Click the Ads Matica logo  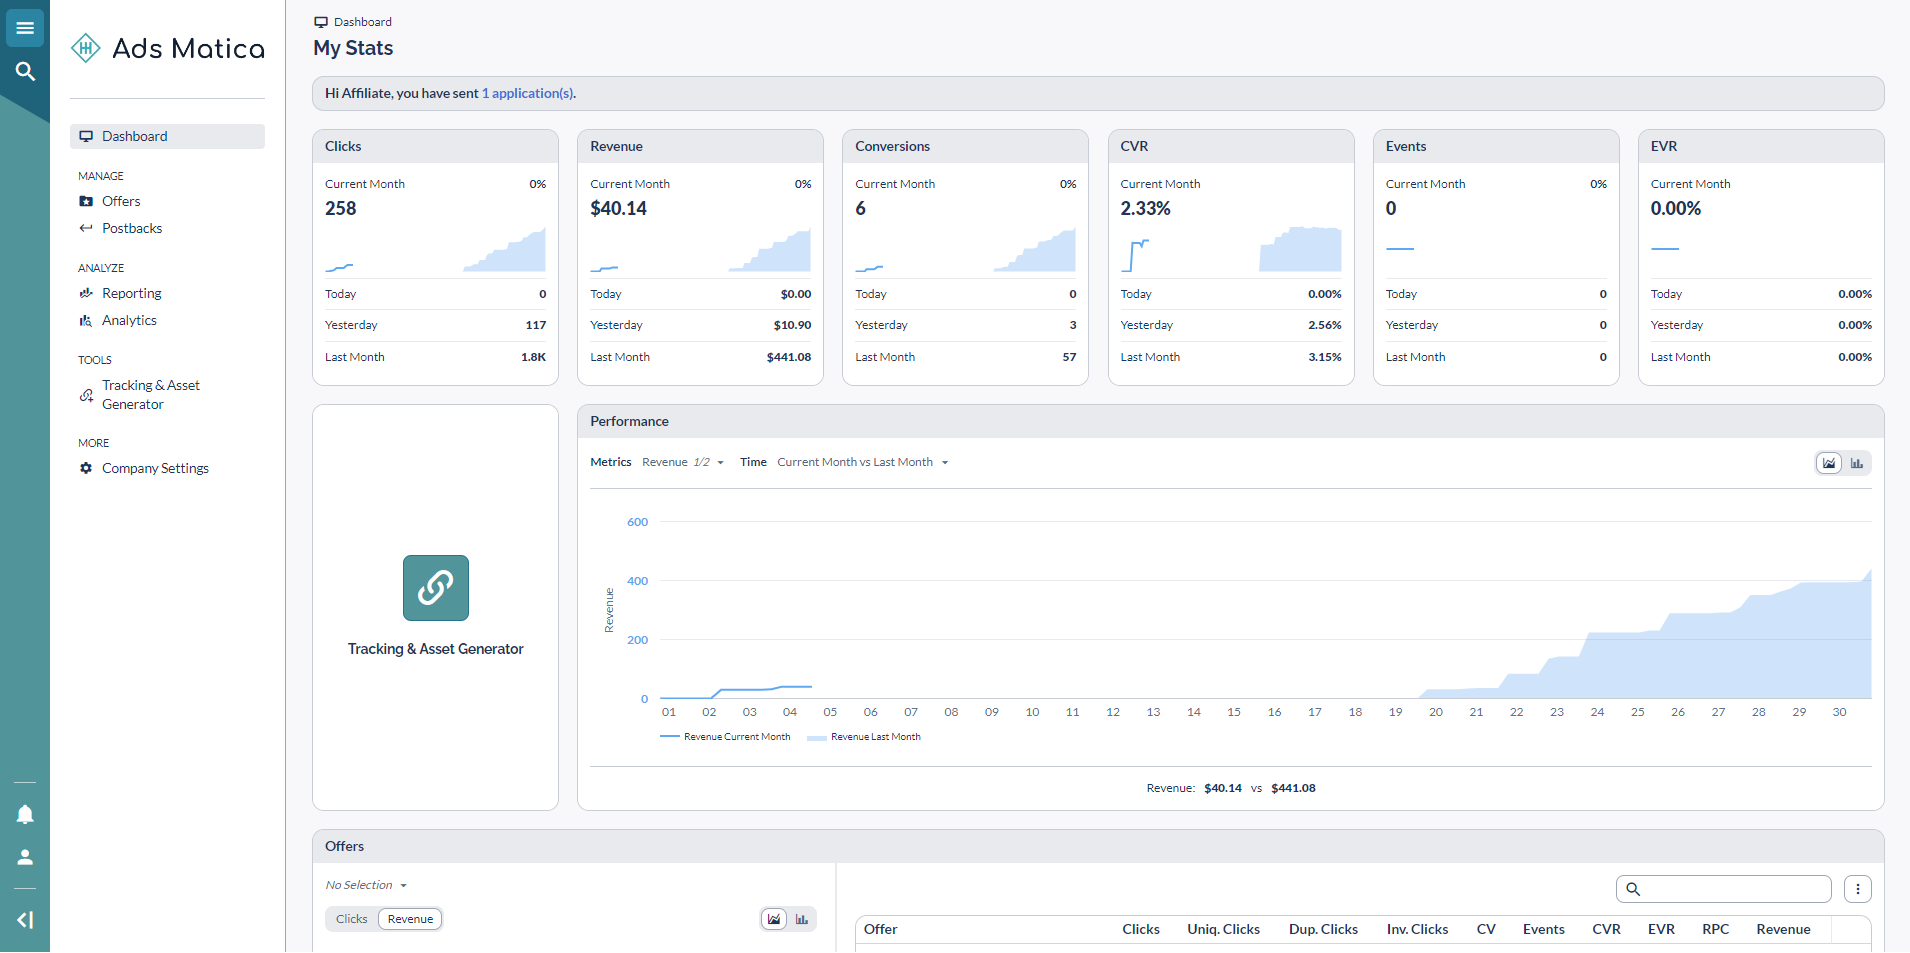coord(168,48)
